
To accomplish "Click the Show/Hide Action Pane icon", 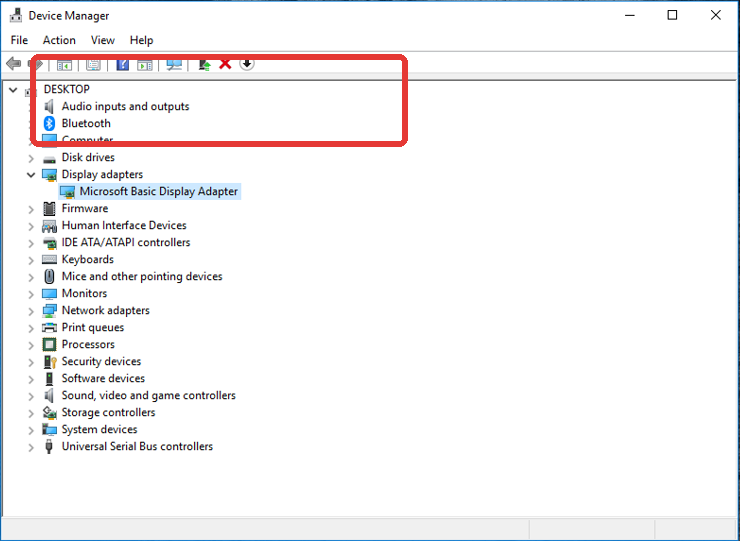I will pos(145,65).
